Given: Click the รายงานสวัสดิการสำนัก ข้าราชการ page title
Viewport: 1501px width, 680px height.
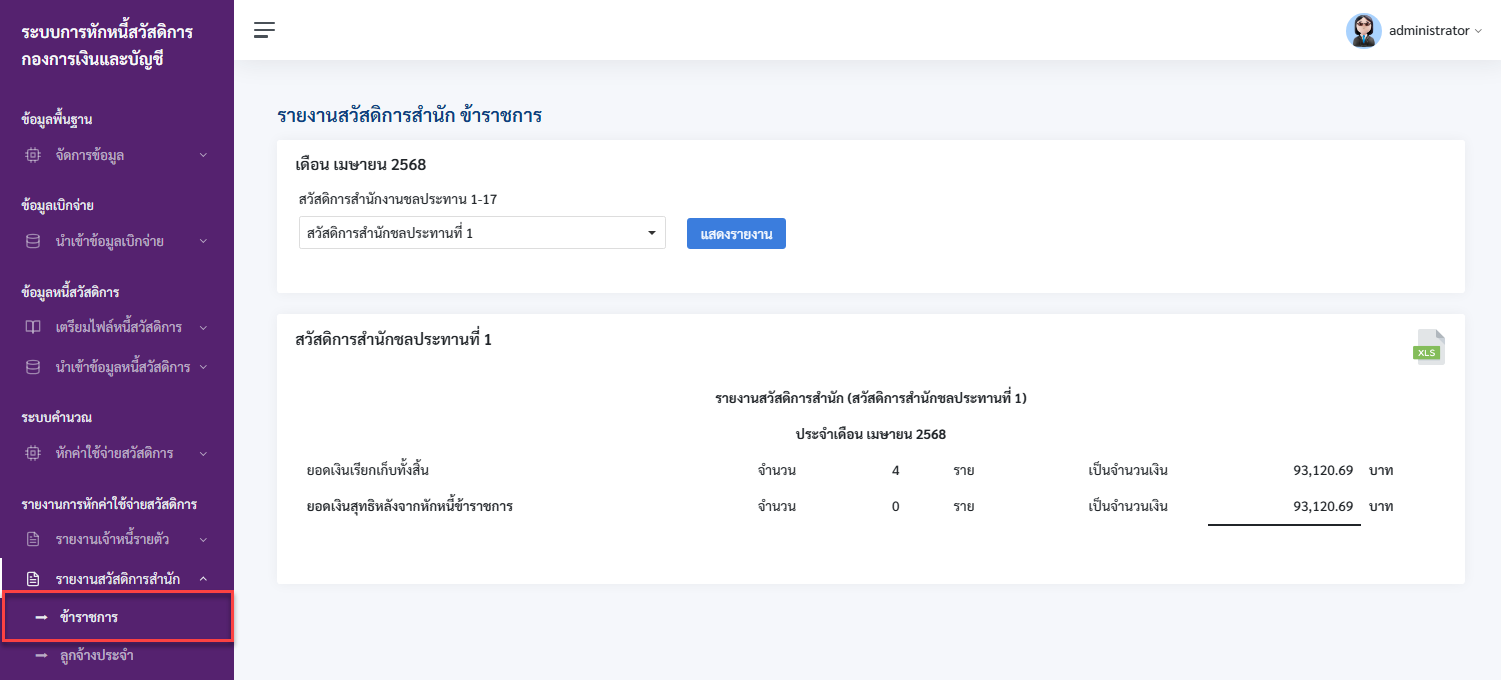Looking at the screenshot, I should (x=409, y=115).
